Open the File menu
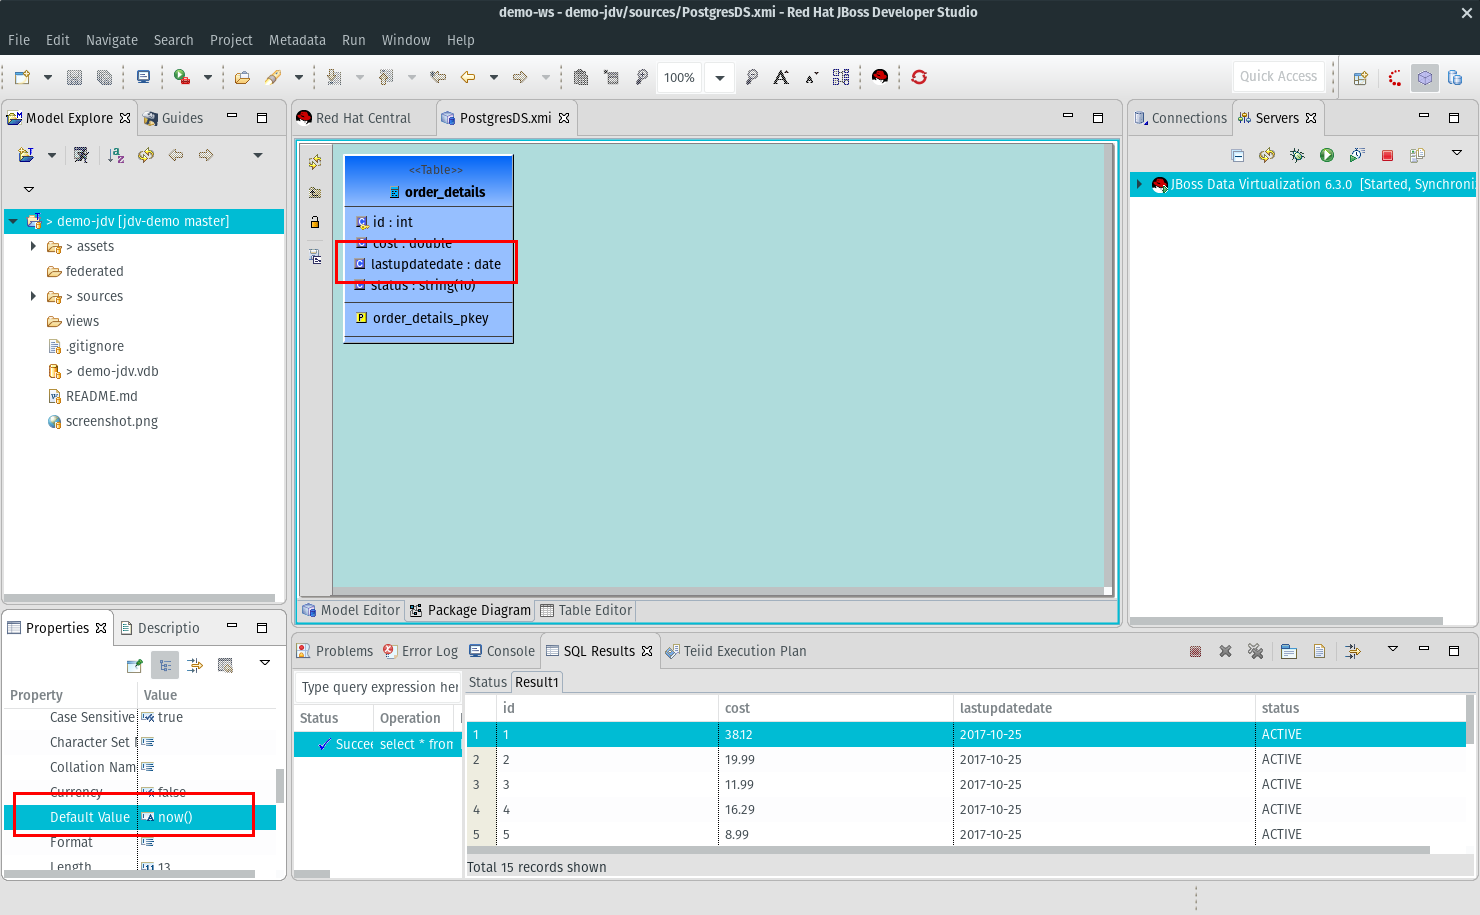Screen dimensions: 1480x915 pyautogui.click(x=19, y=40)
